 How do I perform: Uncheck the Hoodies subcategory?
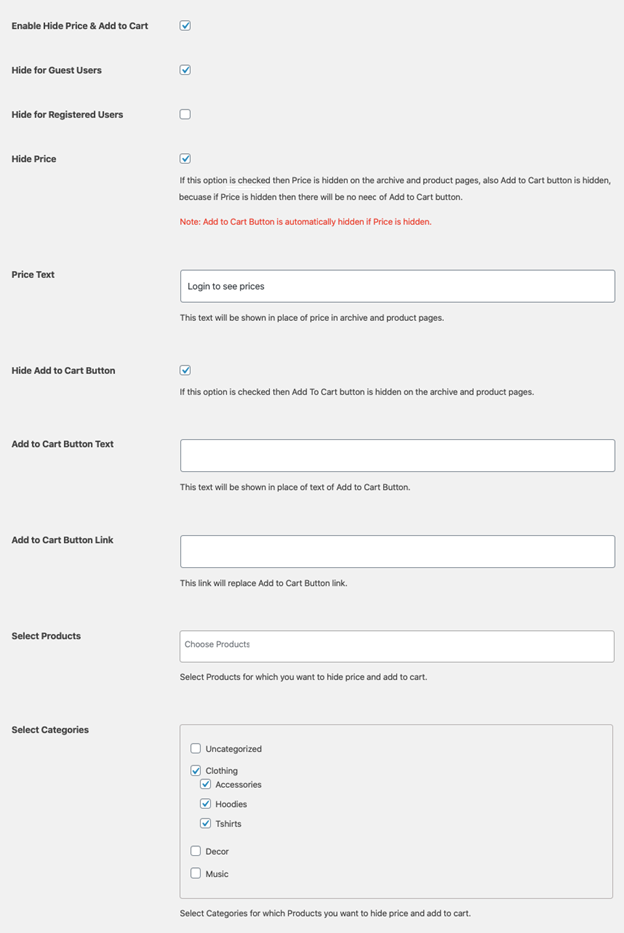coord(206,804)
